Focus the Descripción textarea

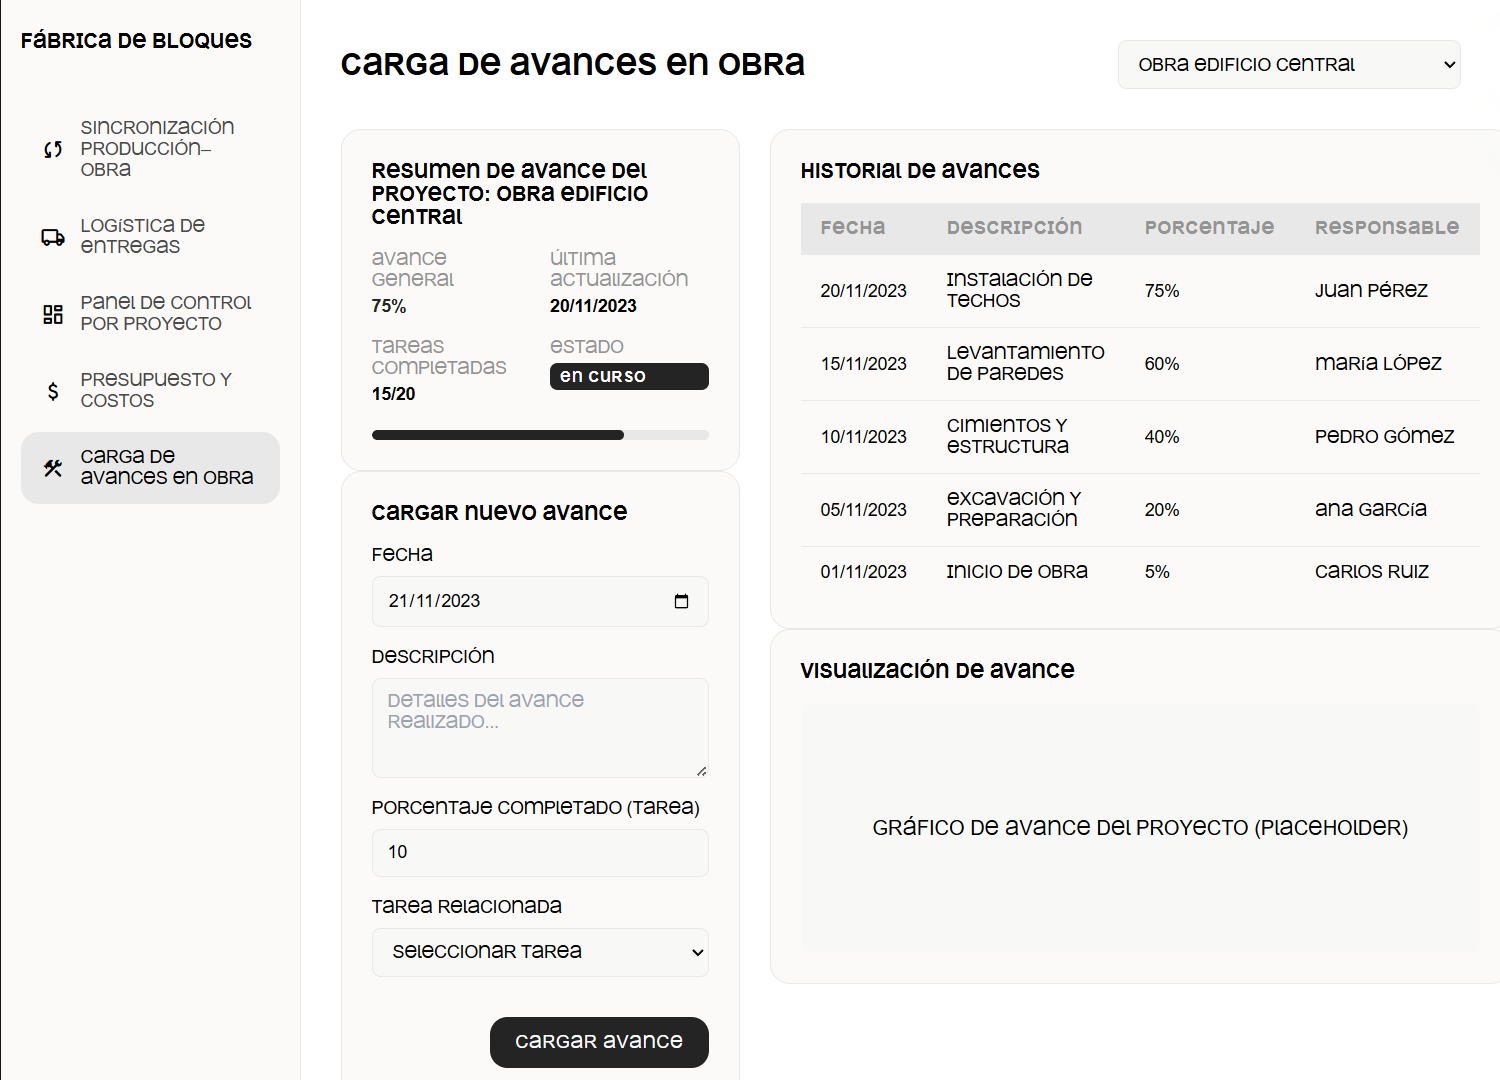pos(540,728)
